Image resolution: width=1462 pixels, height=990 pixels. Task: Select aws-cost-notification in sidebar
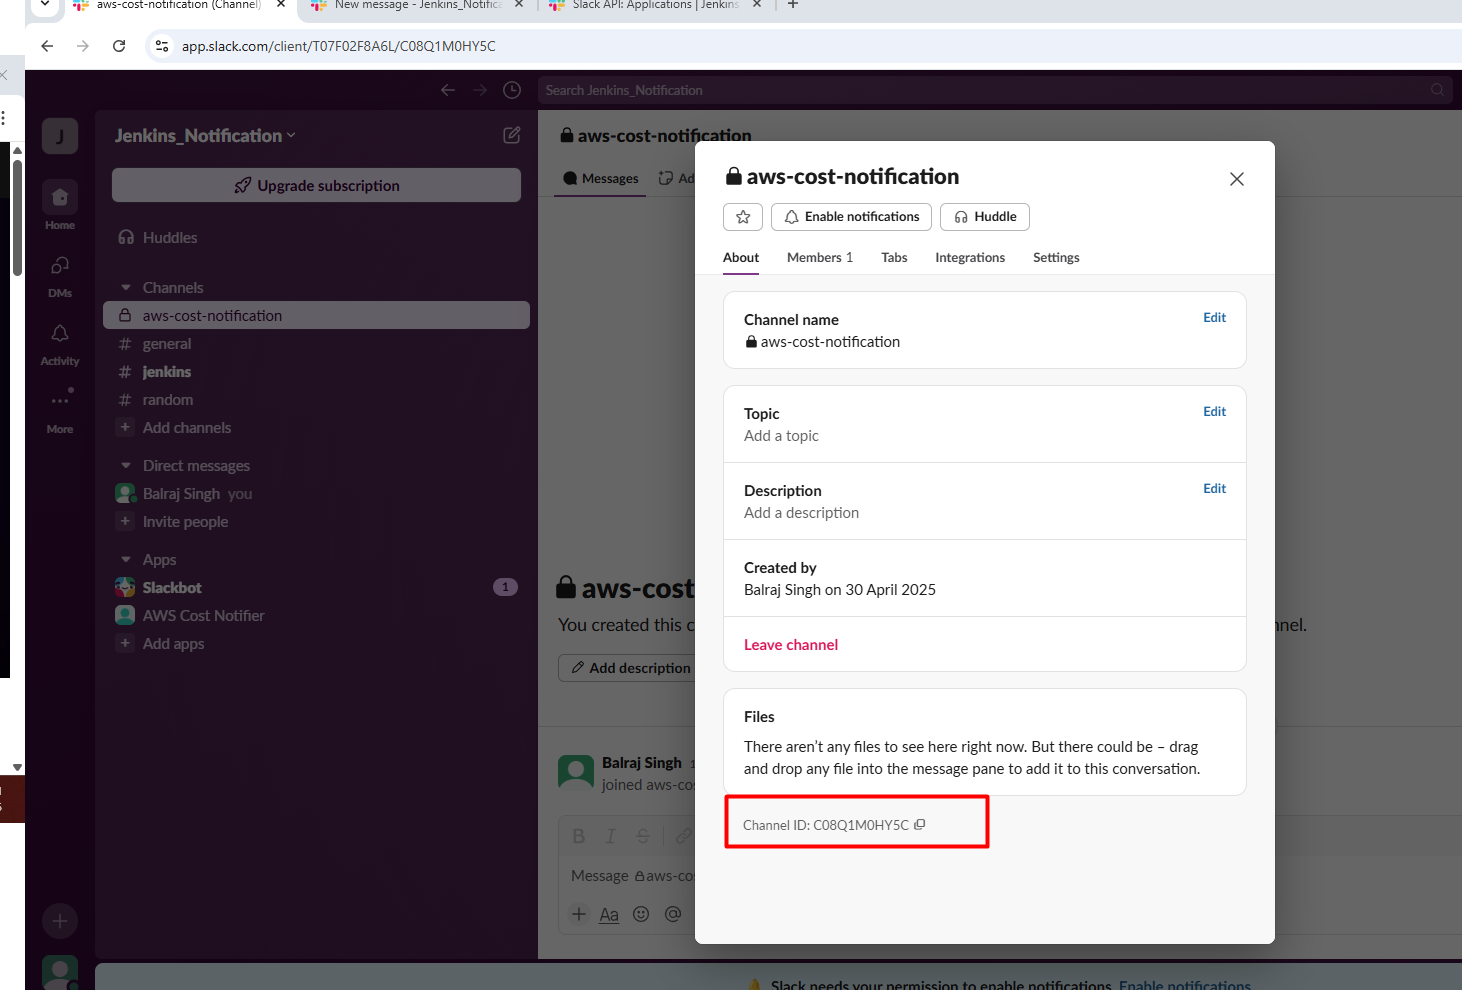click(316, 315)
